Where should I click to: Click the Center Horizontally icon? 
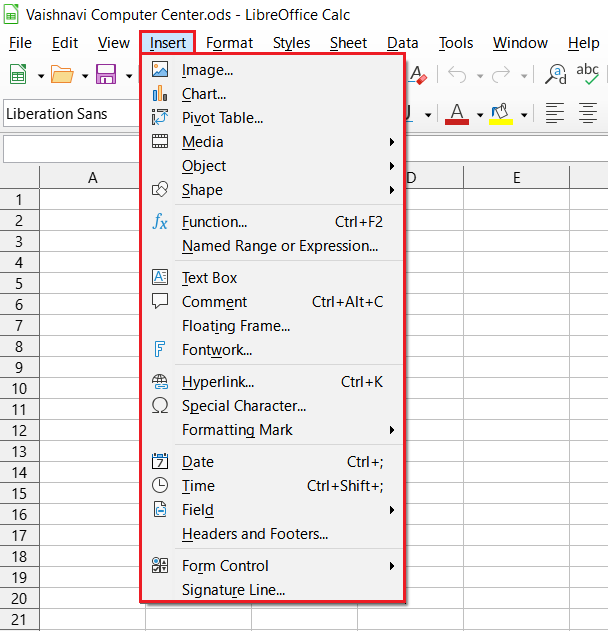(x=588, y=113)
